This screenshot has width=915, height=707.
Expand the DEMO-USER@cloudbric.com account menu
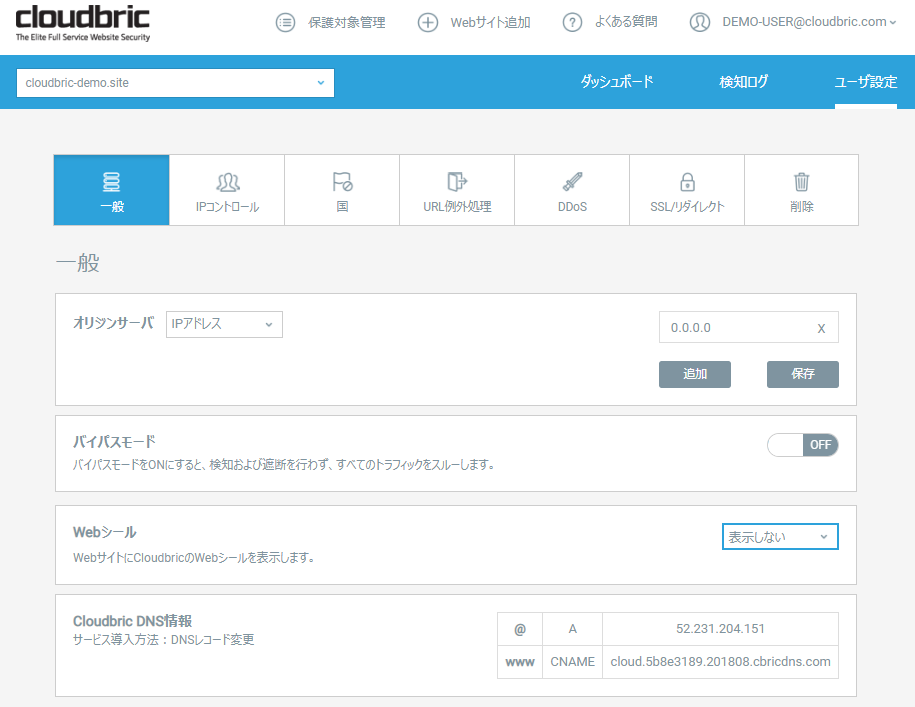coord(809,22)
